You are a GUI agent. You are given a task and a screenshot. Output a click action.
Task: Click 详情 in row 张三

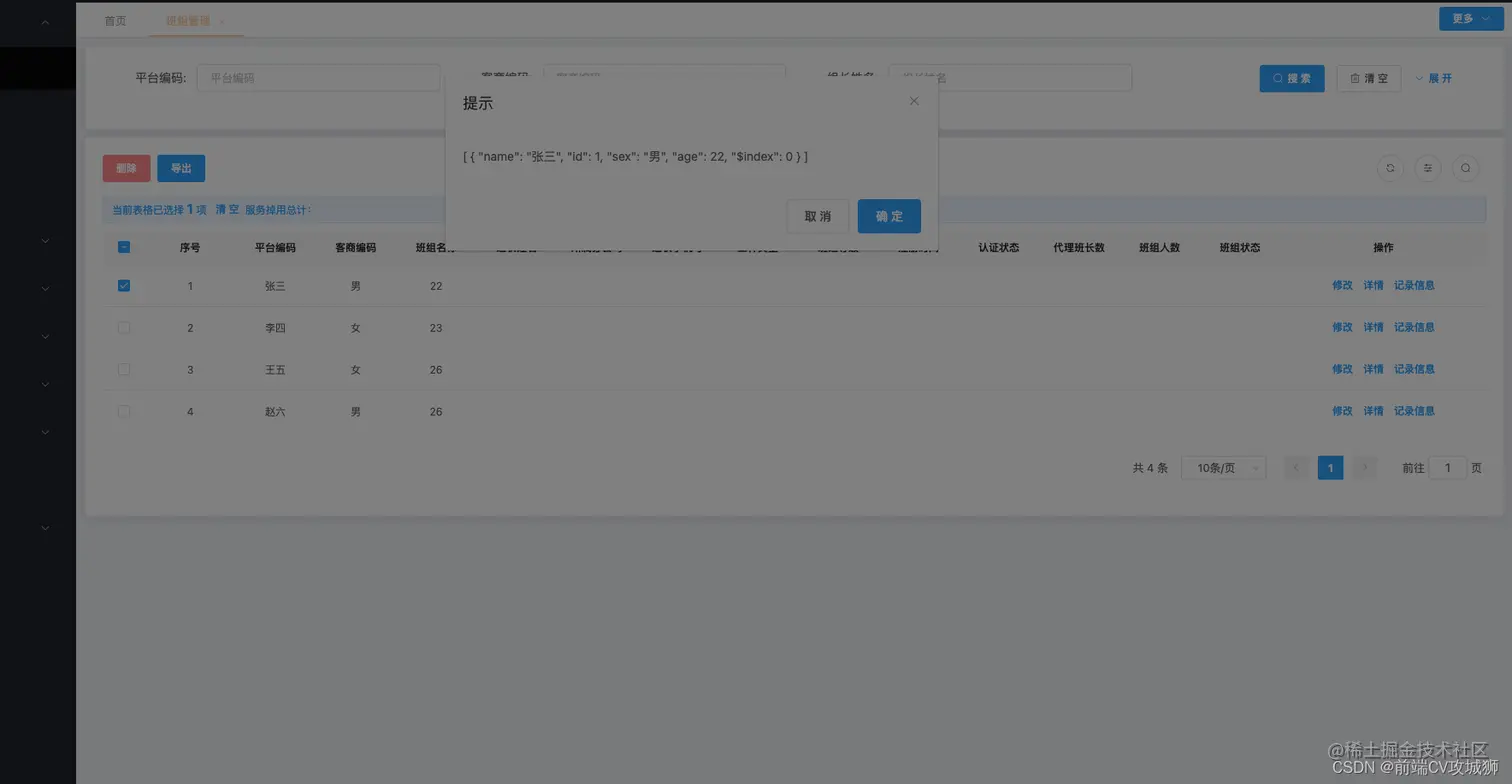coord(1374,286)
